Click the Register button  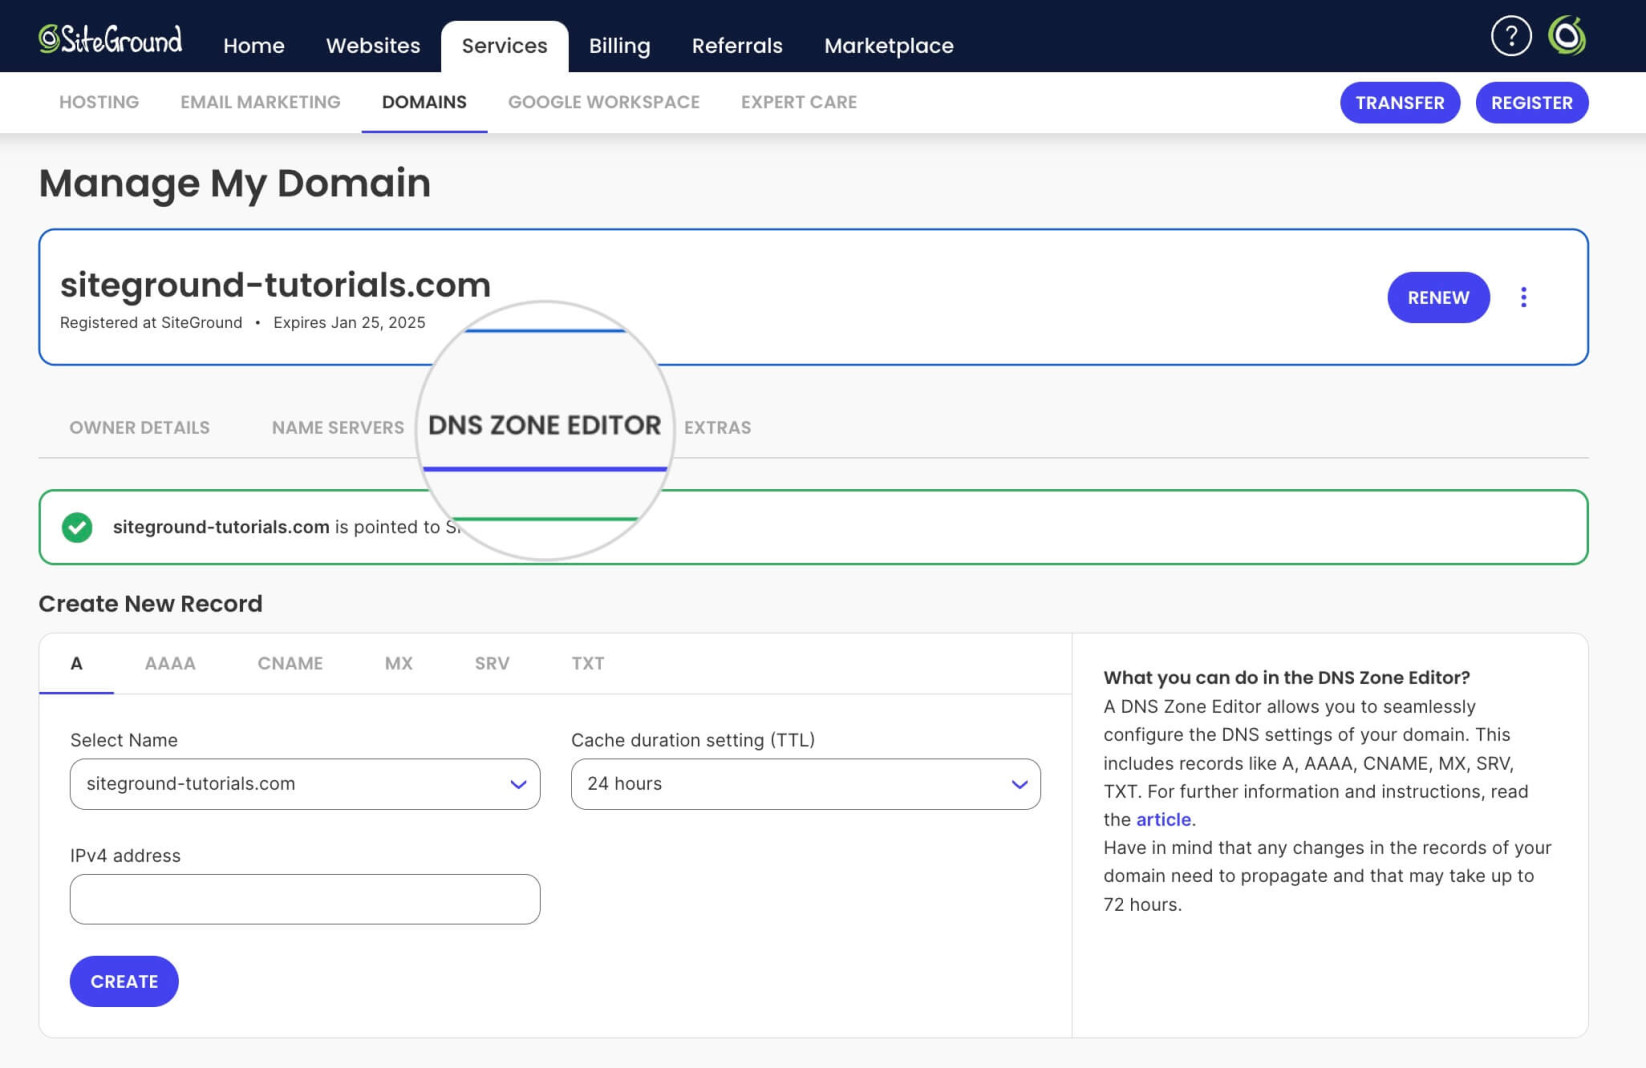point(1532,103)
